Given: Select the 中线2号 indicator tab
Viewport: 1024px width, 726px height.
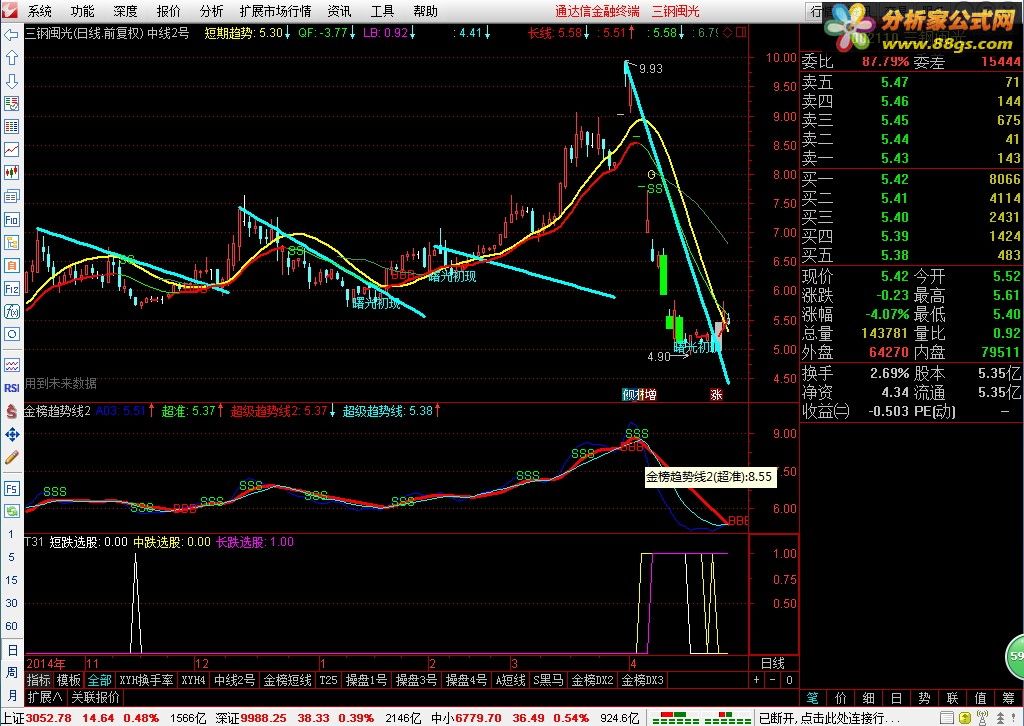Looking at the screenshot, I should 234,680.
